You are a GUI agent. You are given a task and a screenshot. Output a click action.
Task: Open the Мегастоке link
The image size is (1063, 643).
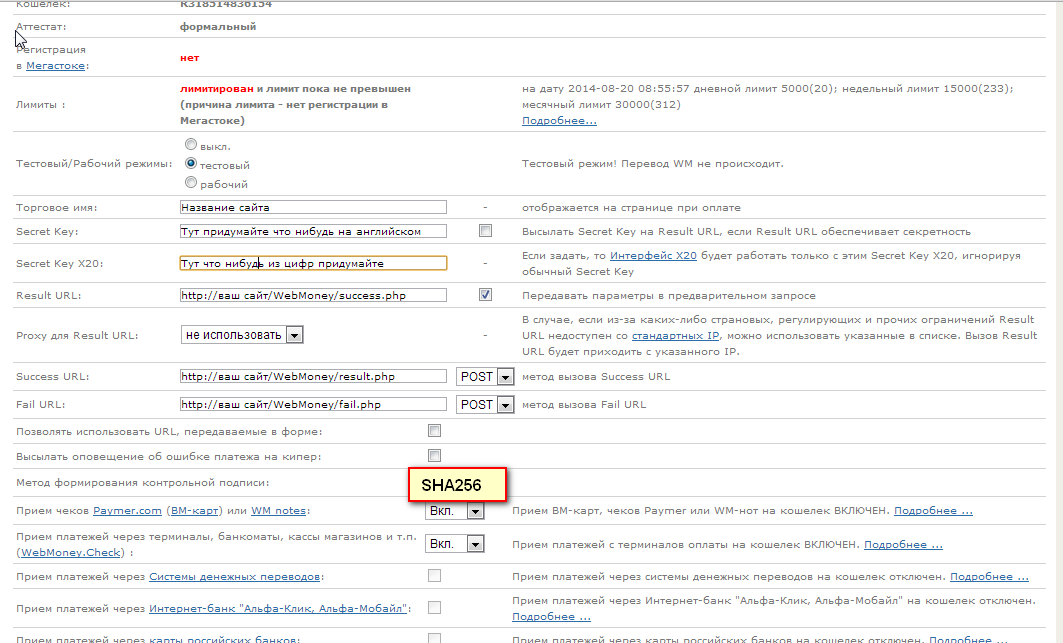56,66
